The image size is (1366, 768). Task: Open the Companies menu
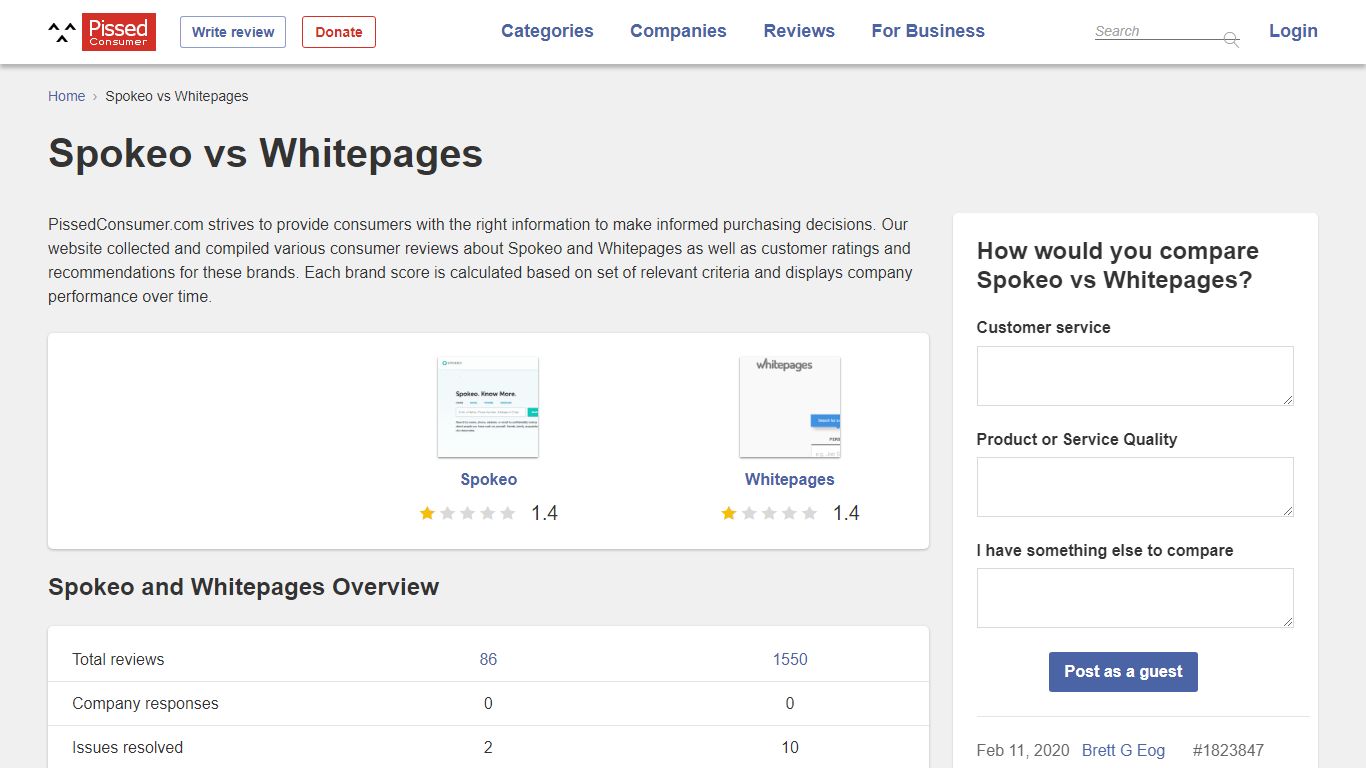pyautogui.click(x=678, y=31)
